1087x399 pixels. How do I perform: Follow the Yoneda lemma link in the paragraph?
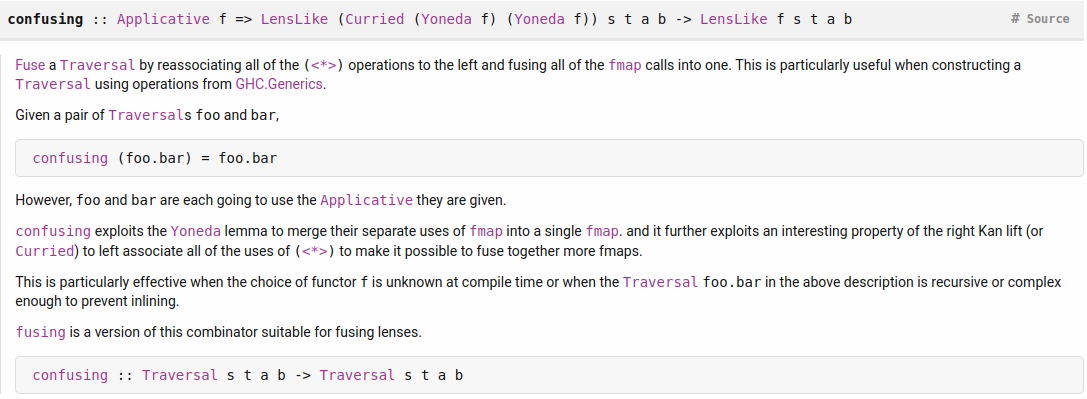(x=195, y=231)
